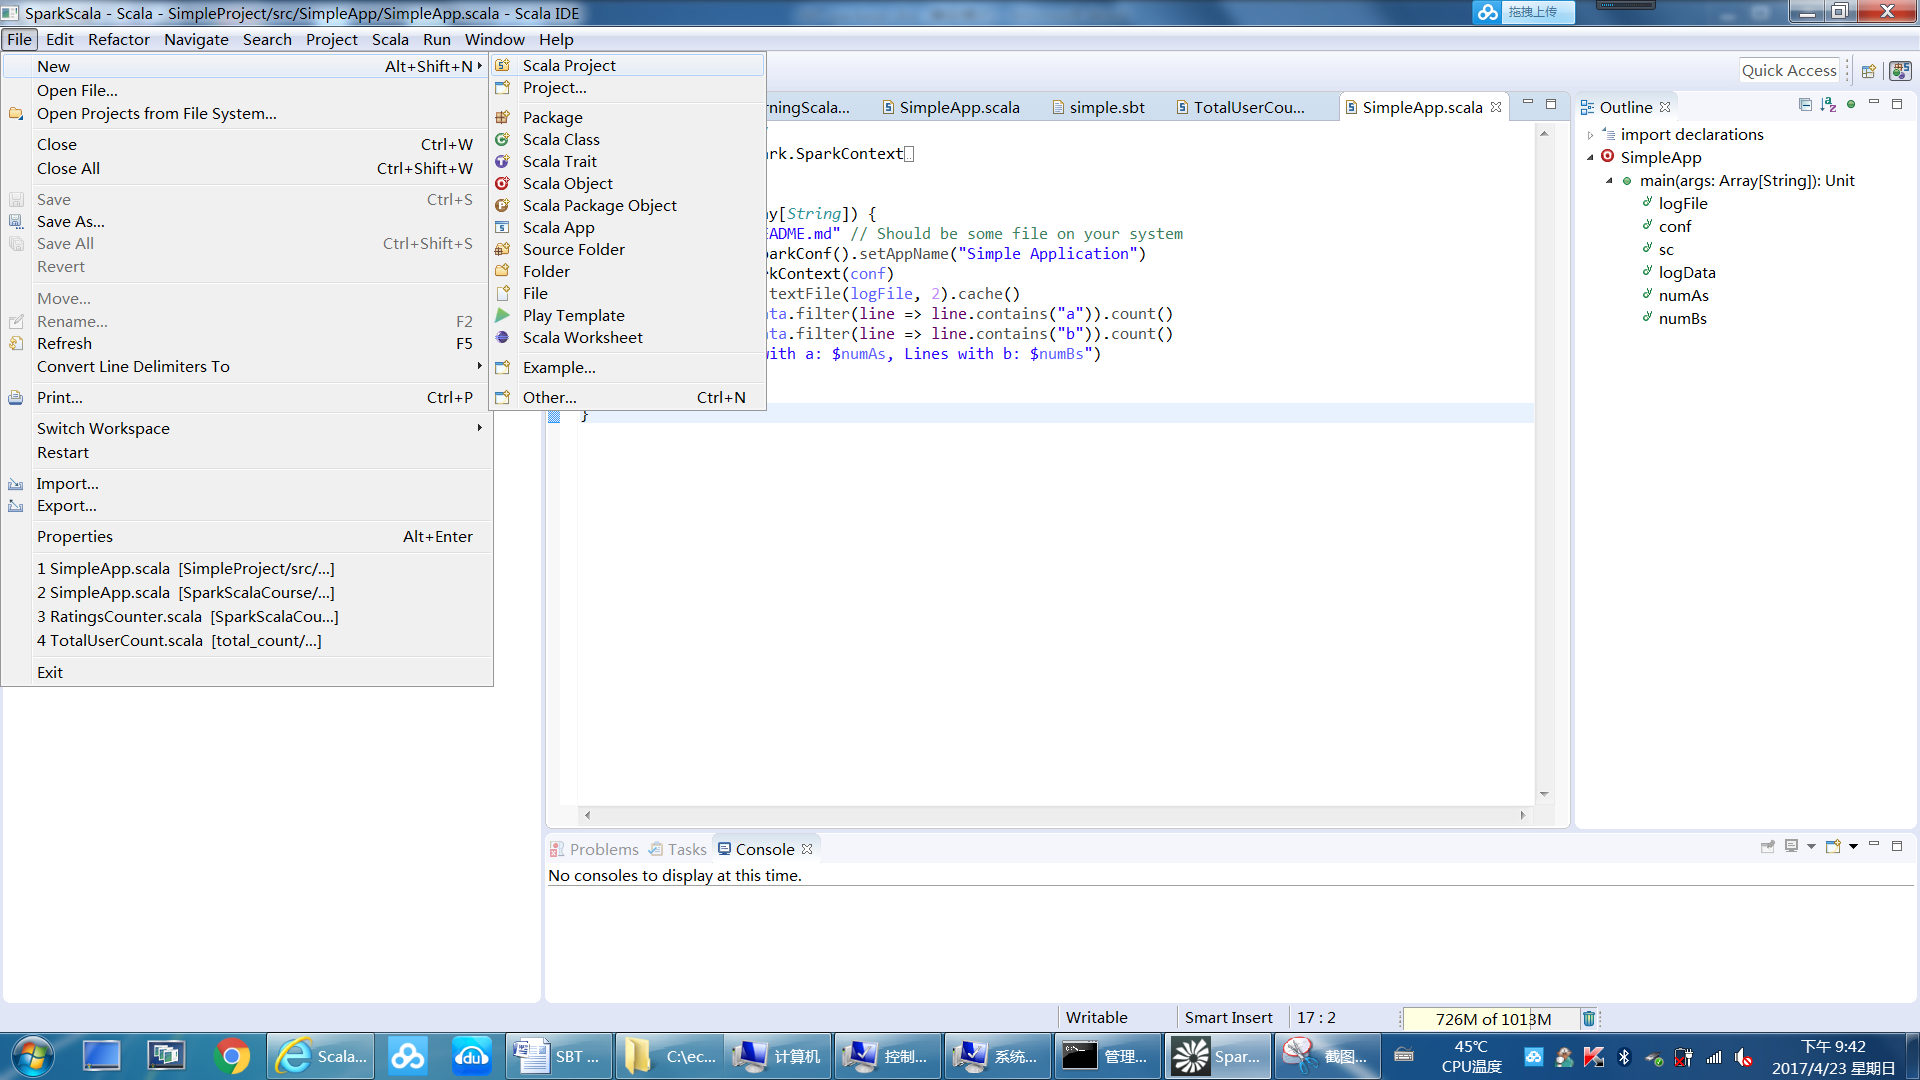Select logData in Outline tree
Viewport: 1920px width, 1080px height.
[1687, 272]
